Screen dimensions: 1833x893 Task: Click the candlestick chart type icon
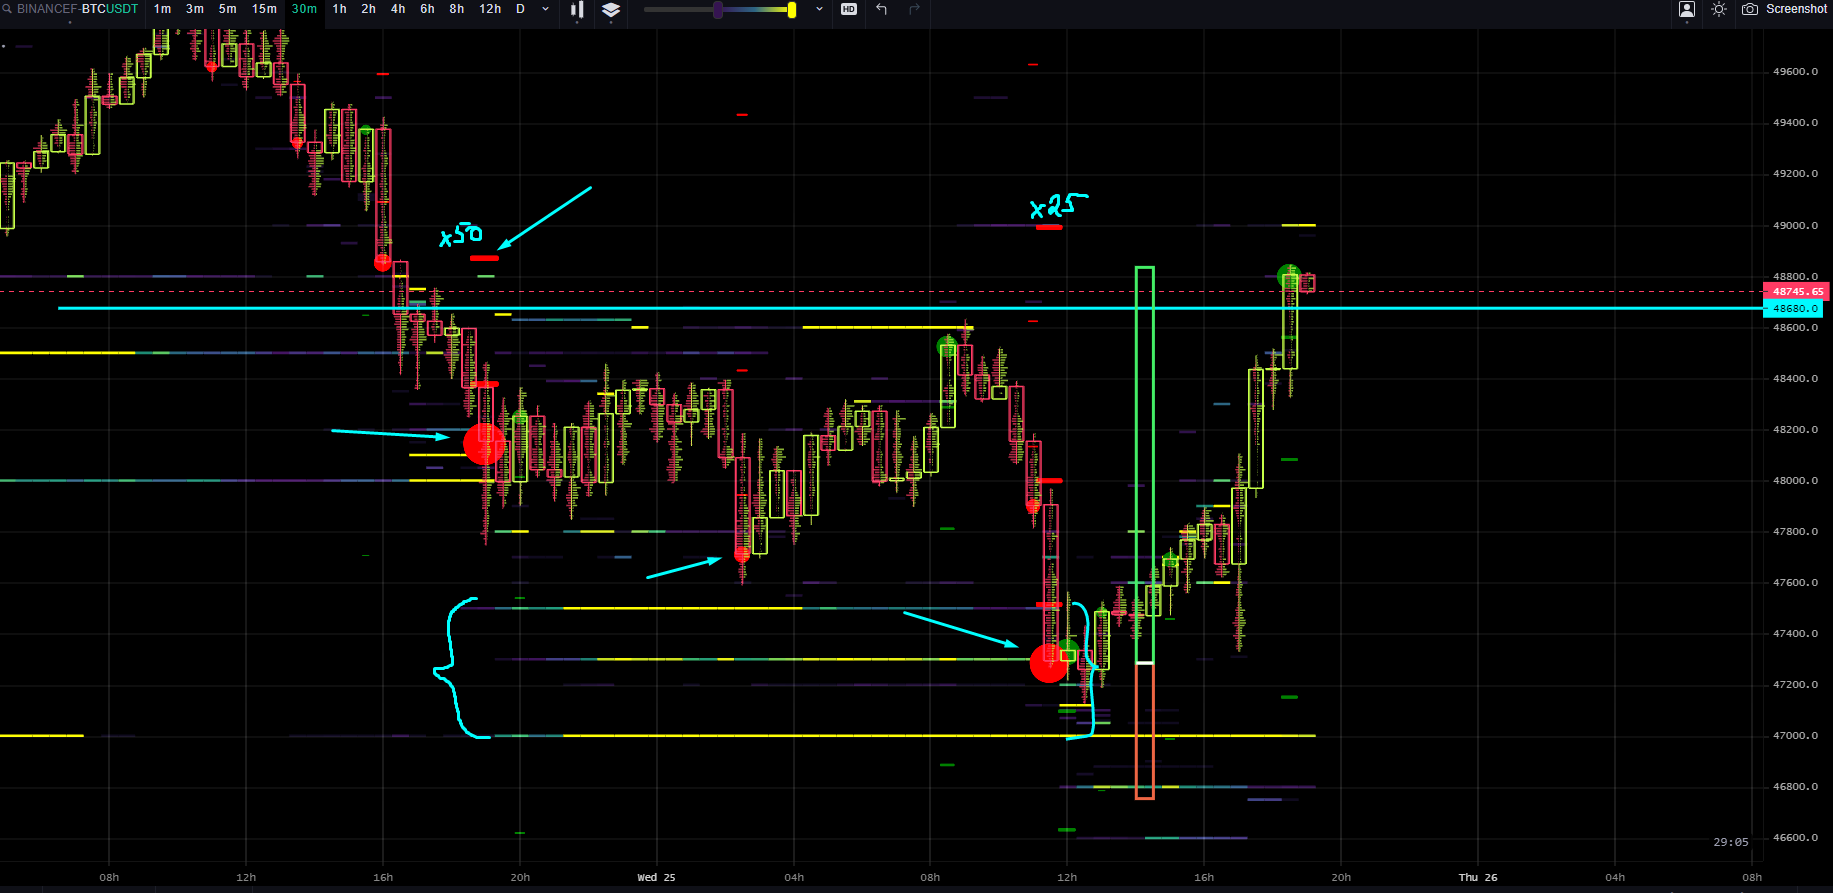point(577,10)
